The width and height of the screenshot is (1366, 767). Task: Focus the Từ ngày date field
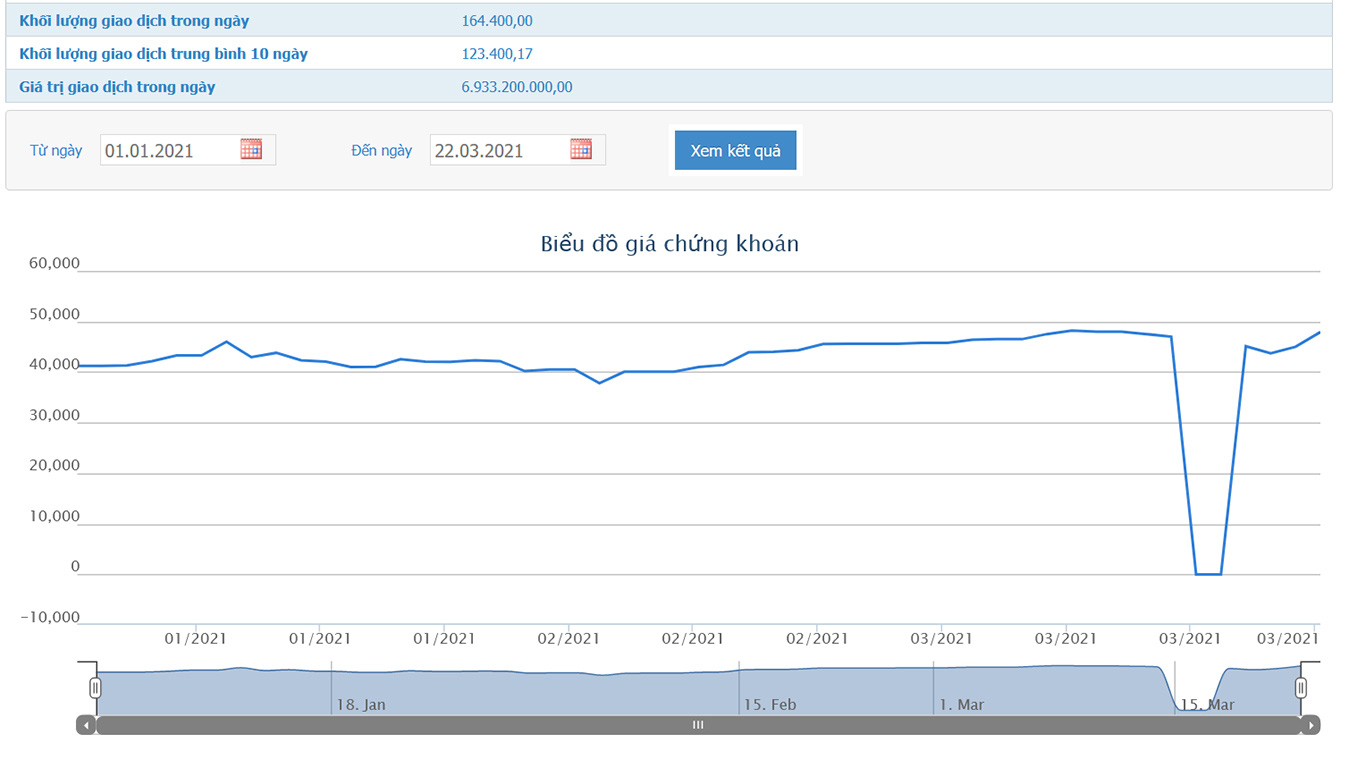pyautogui.click(x=168, y=151)
